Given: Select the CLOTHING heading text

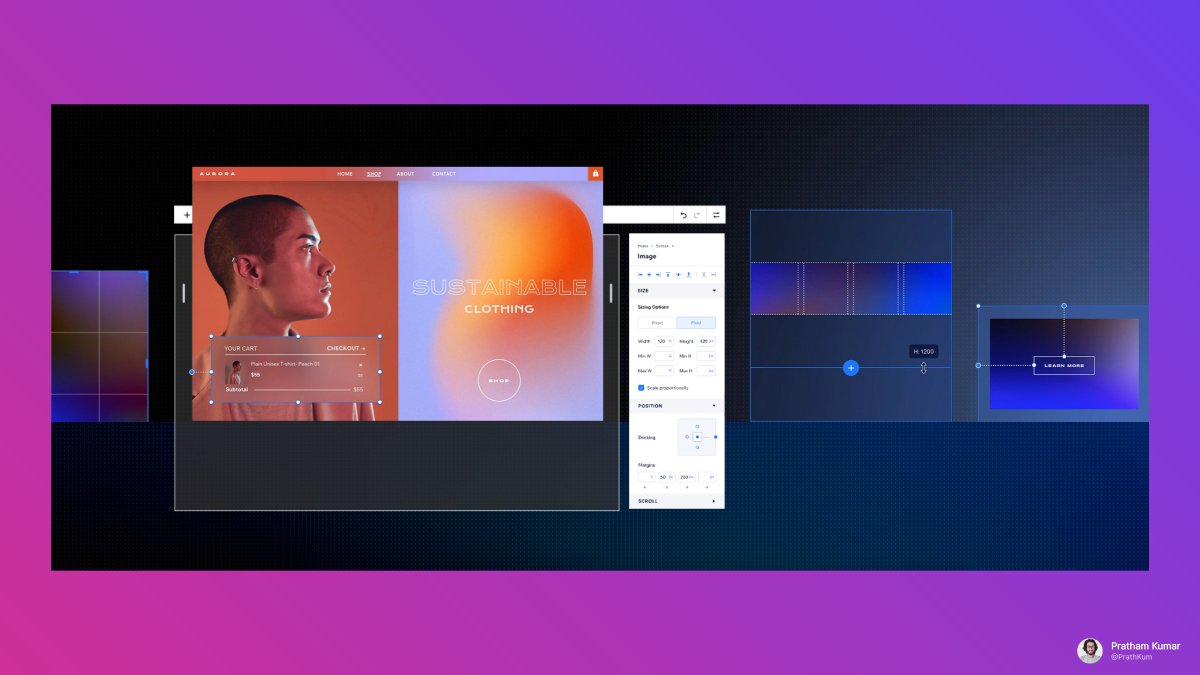Looking at the screenshot, I should tap(499, 310).
